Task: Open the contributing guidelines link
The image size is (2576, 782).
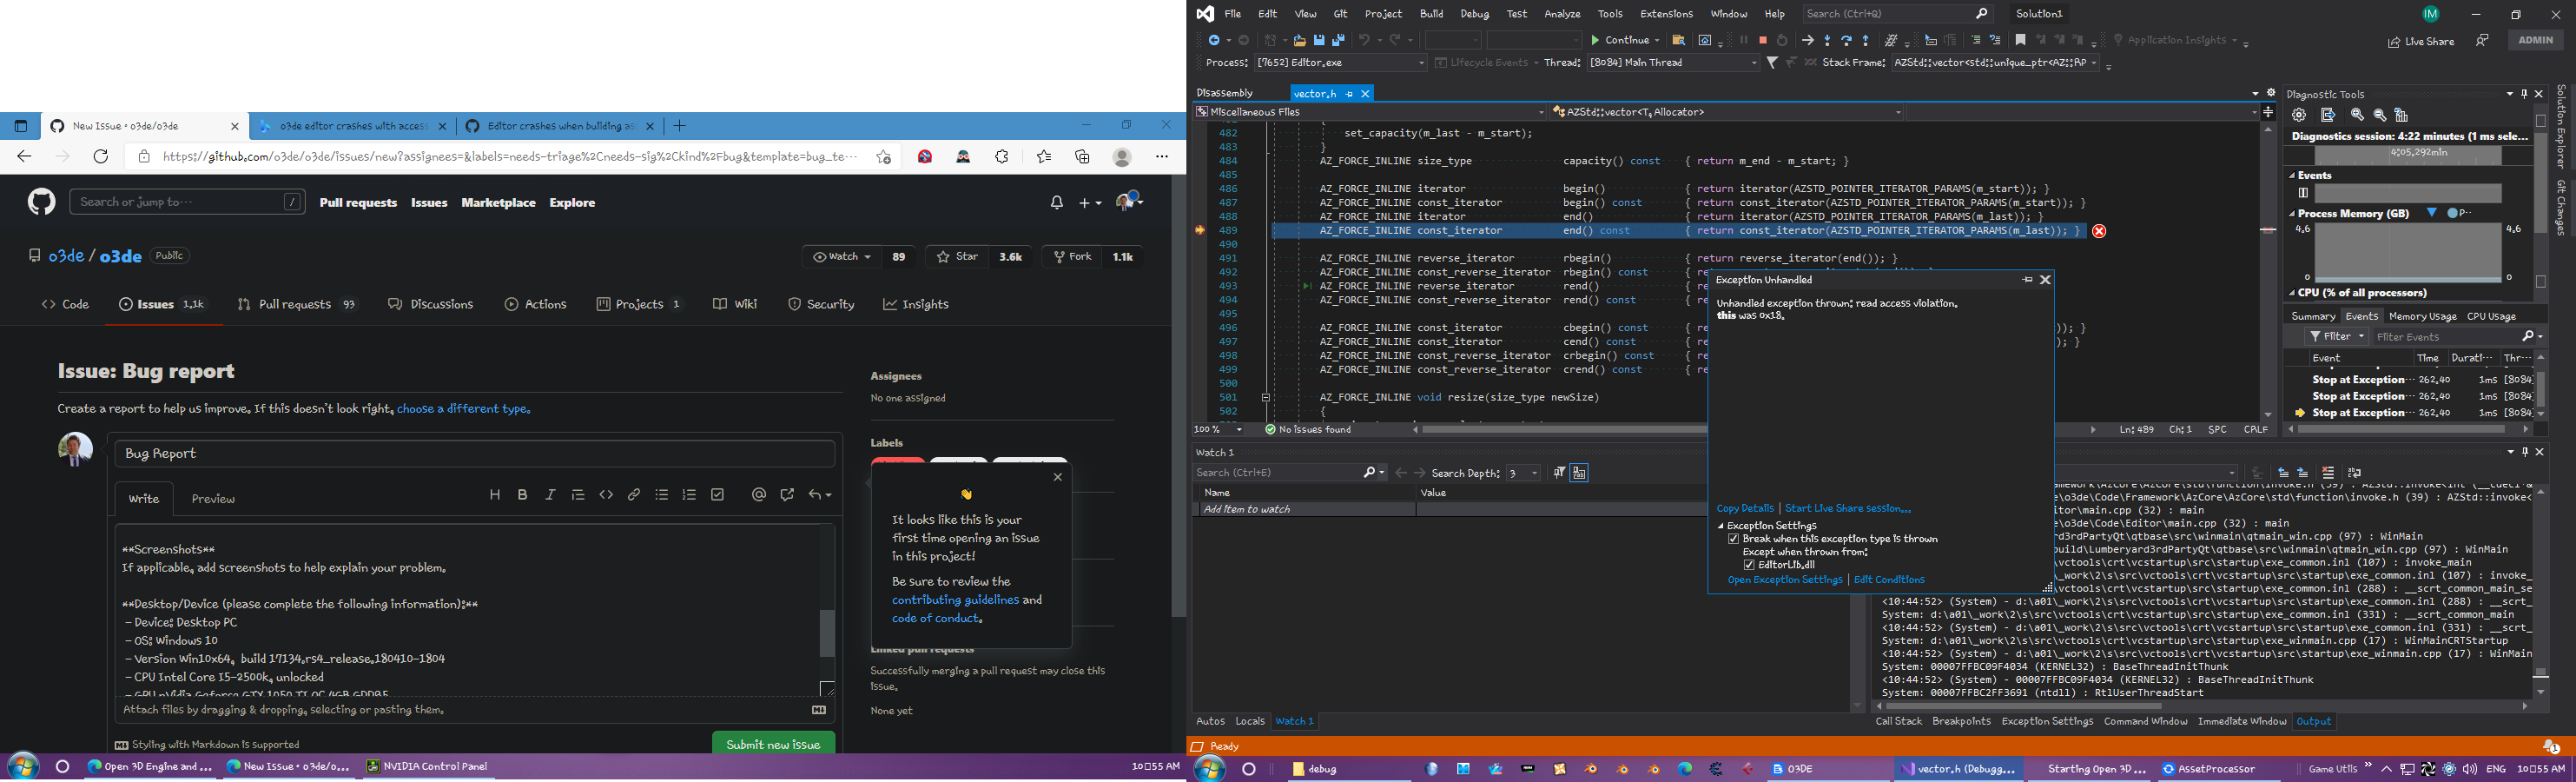Action: click(x=955, y=600)
